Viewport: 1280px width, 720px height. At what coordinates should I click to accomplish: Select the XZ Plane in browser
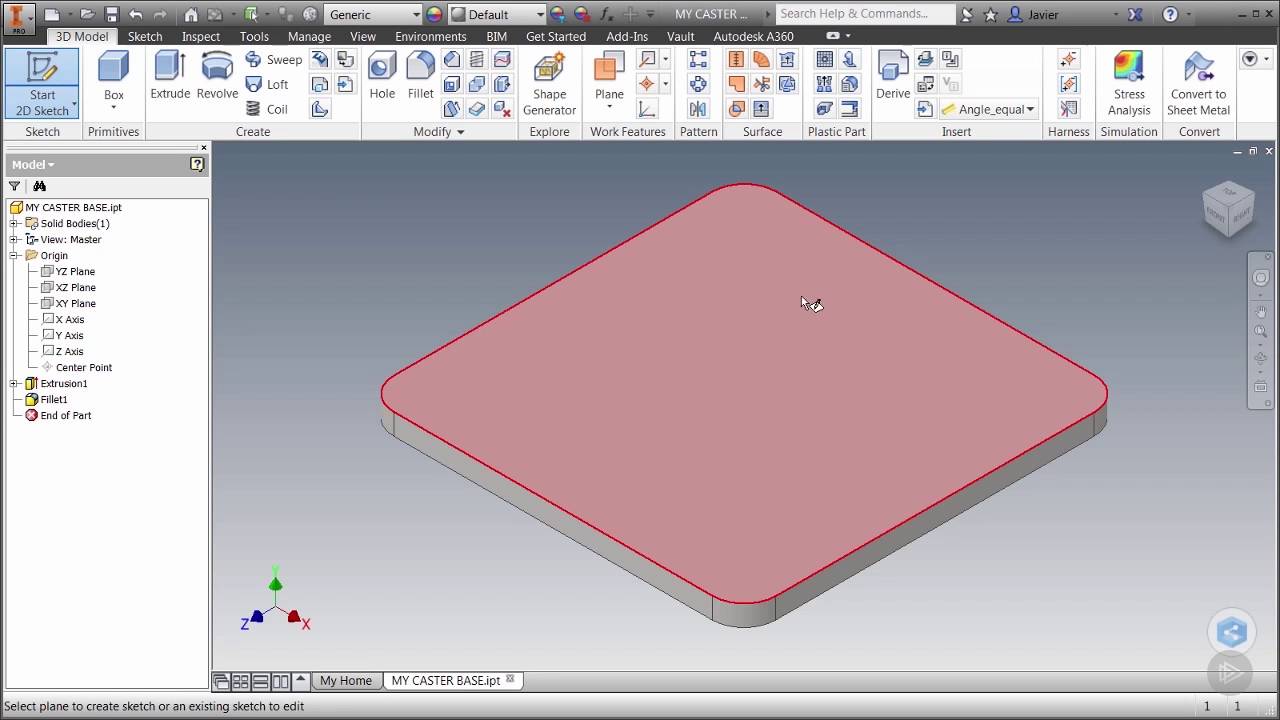(x=75, y=287)
